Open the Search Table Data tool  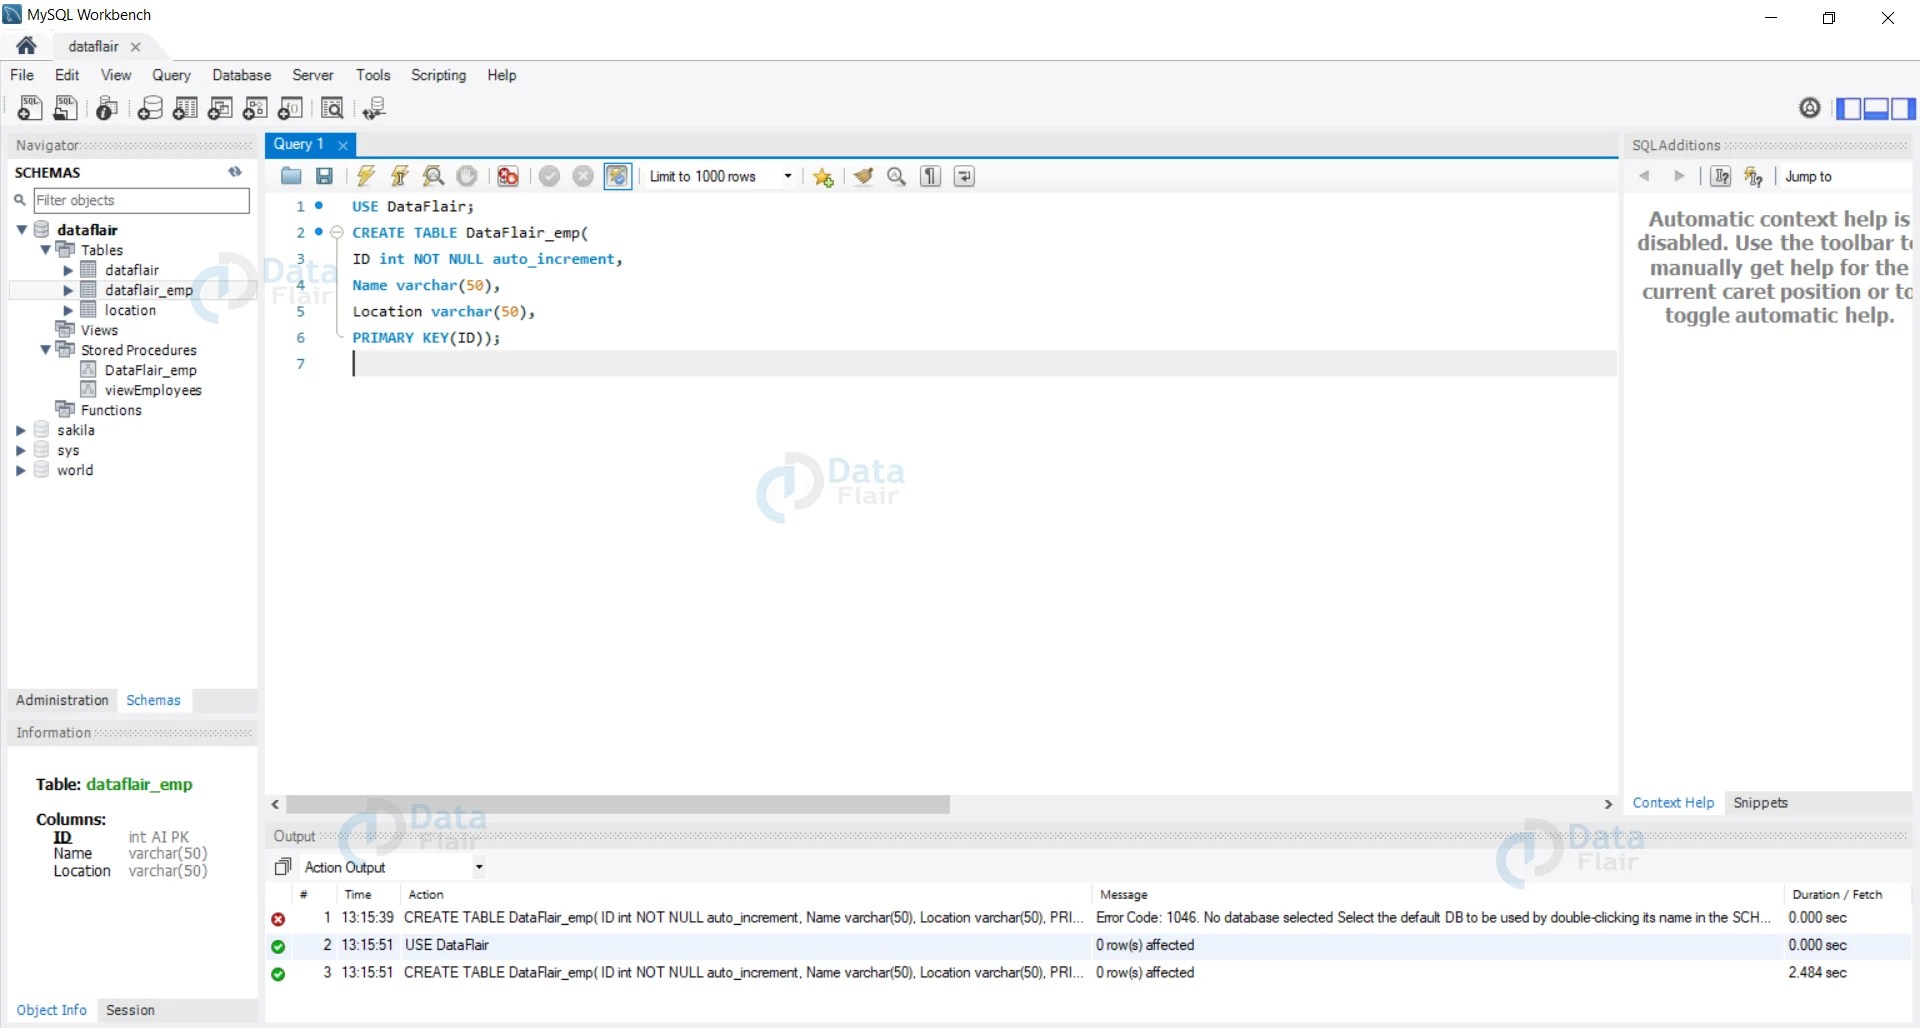point(332,108)
